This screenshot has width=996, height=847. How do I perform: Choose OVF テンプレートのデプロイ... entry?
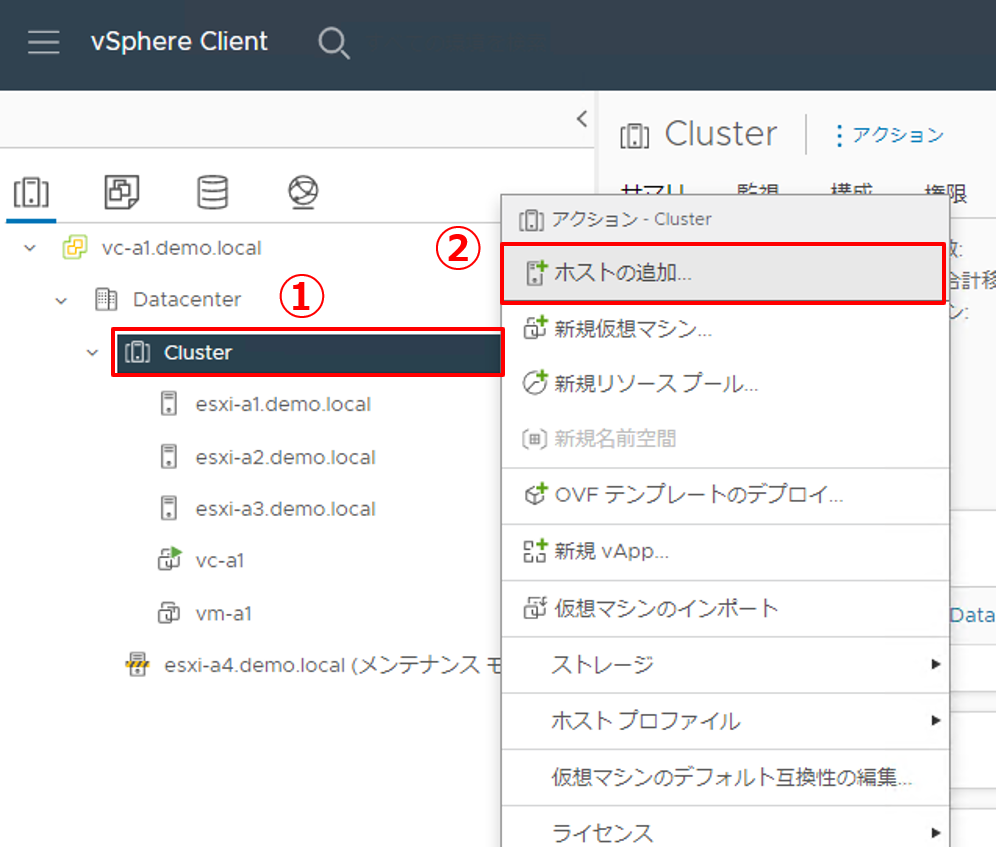coord(725,495)
